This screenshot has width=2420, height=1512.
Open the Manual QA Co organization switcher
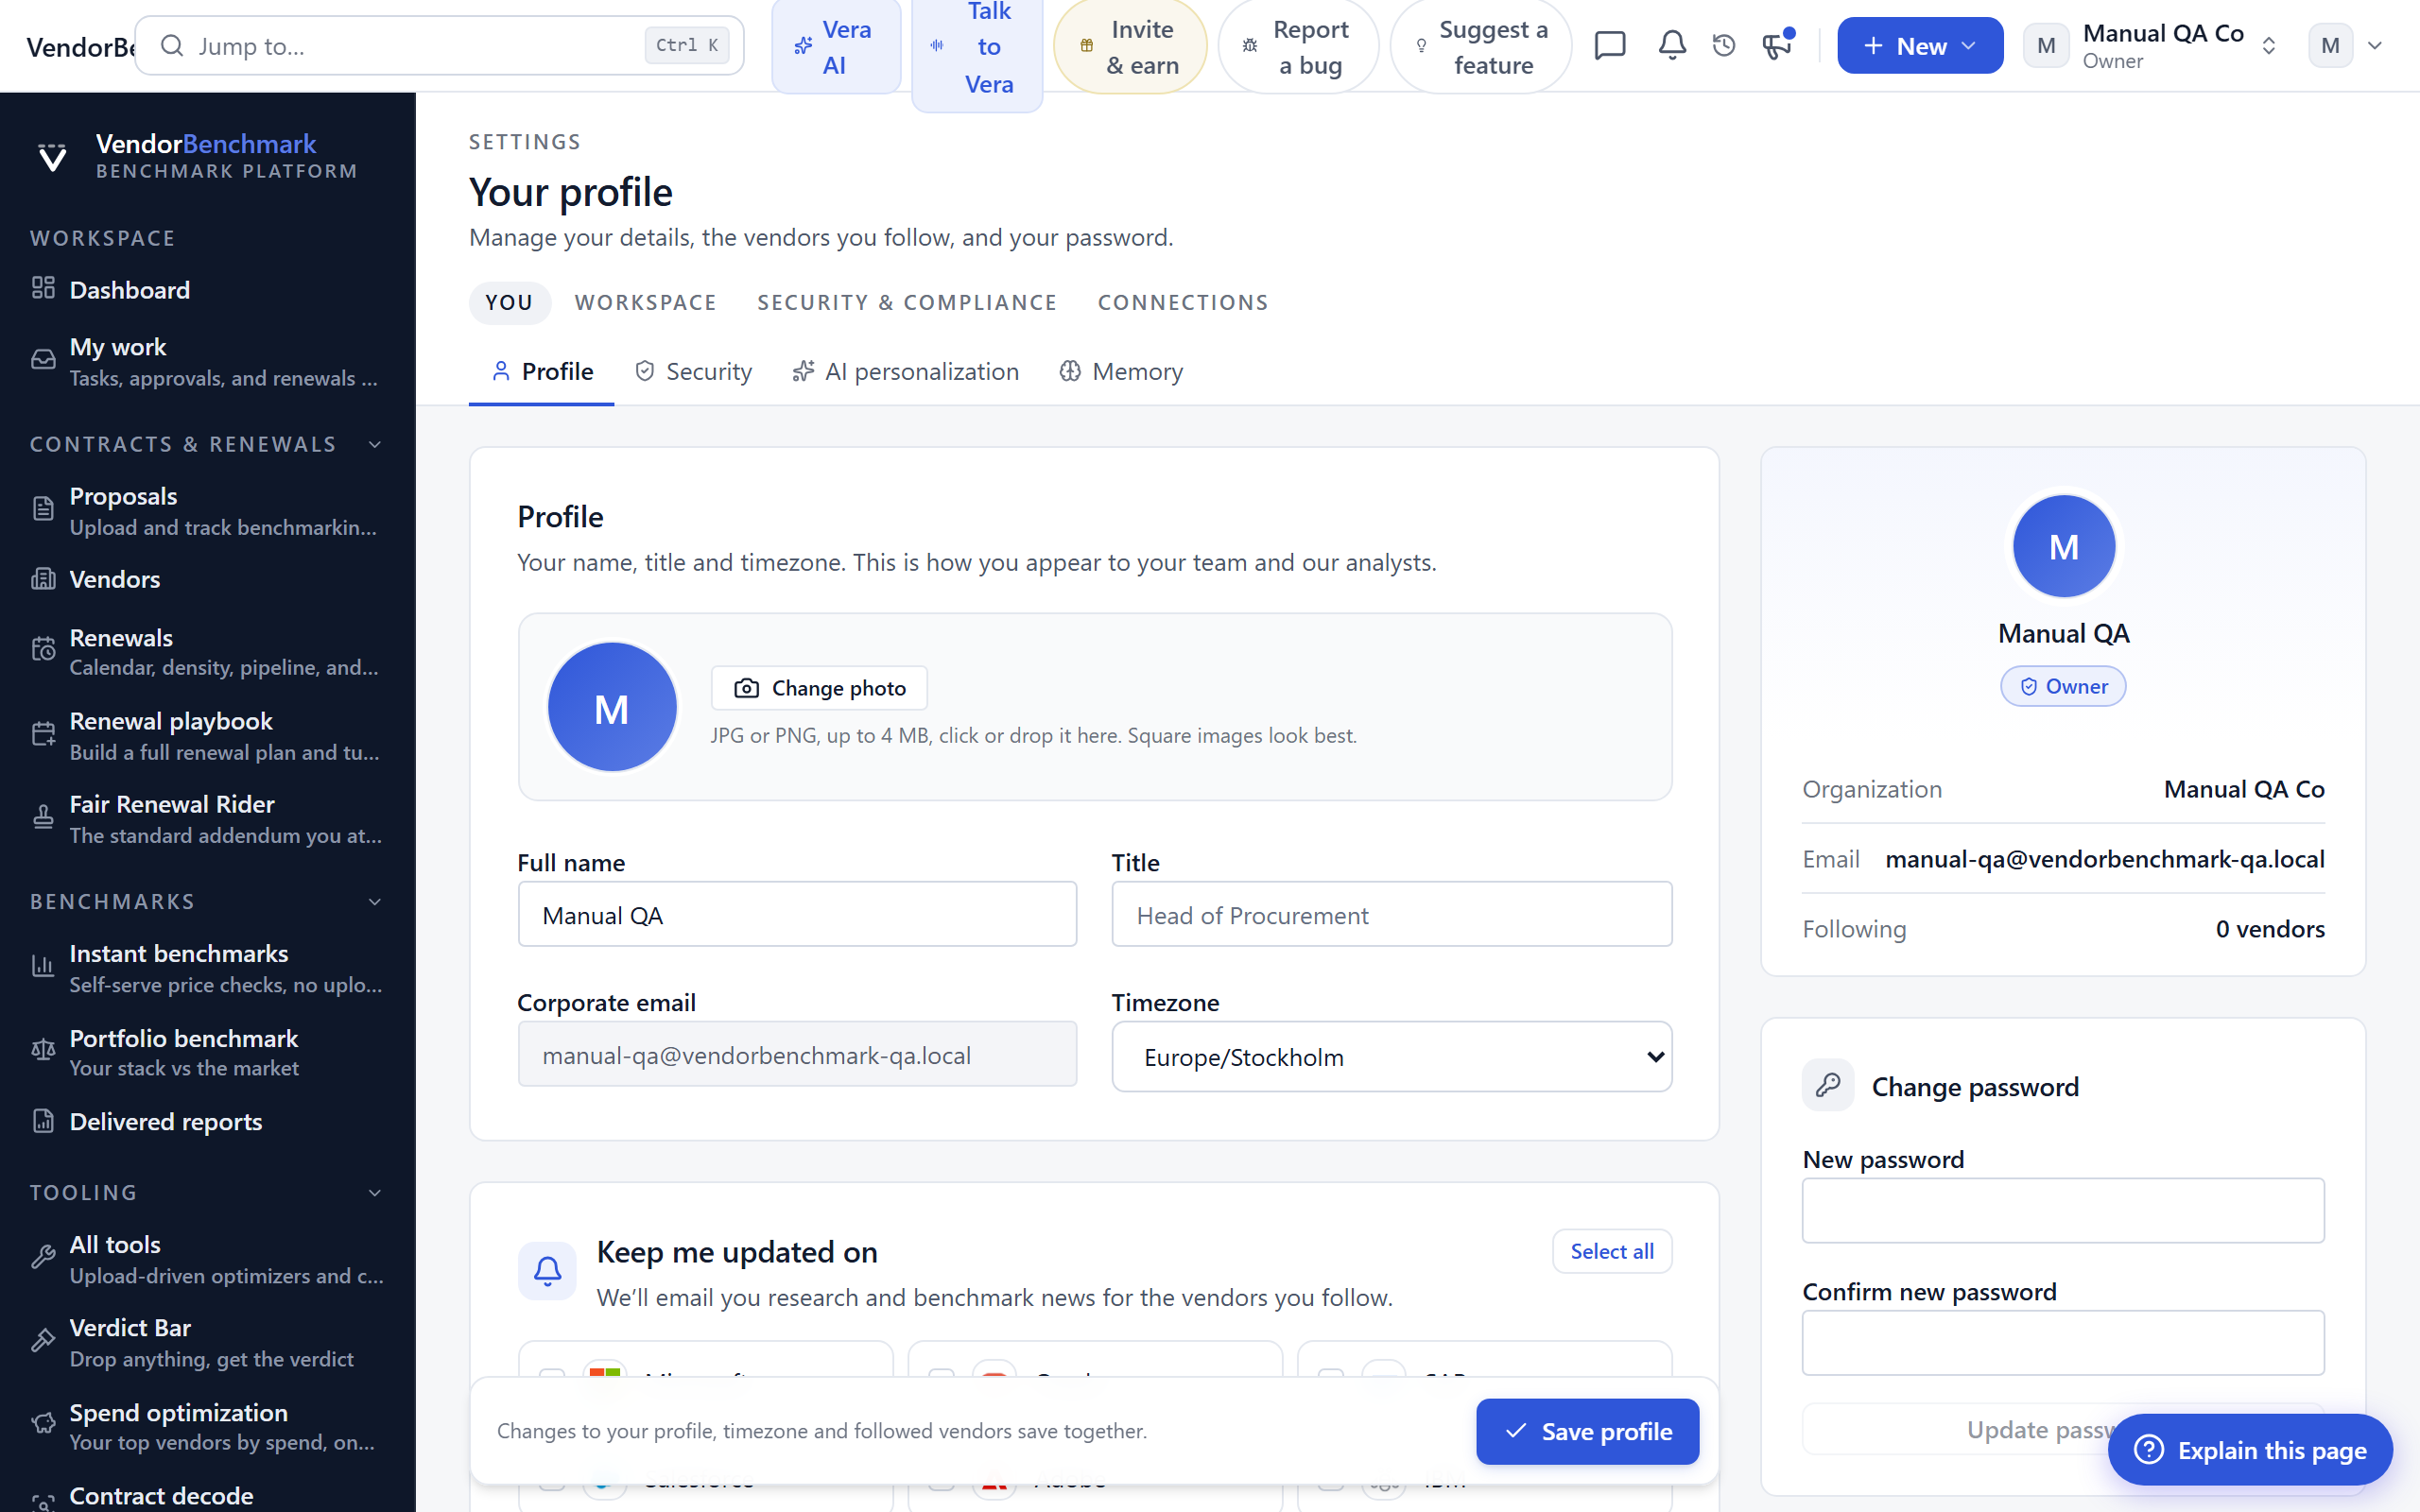2151,46
